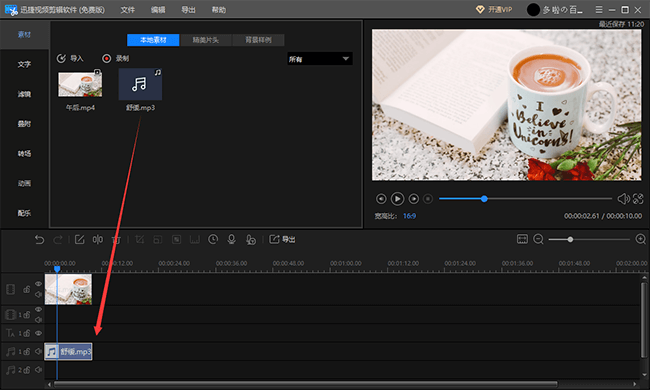
Task: Click the user avatar in the title bar
Action: [x=533, y=10]
